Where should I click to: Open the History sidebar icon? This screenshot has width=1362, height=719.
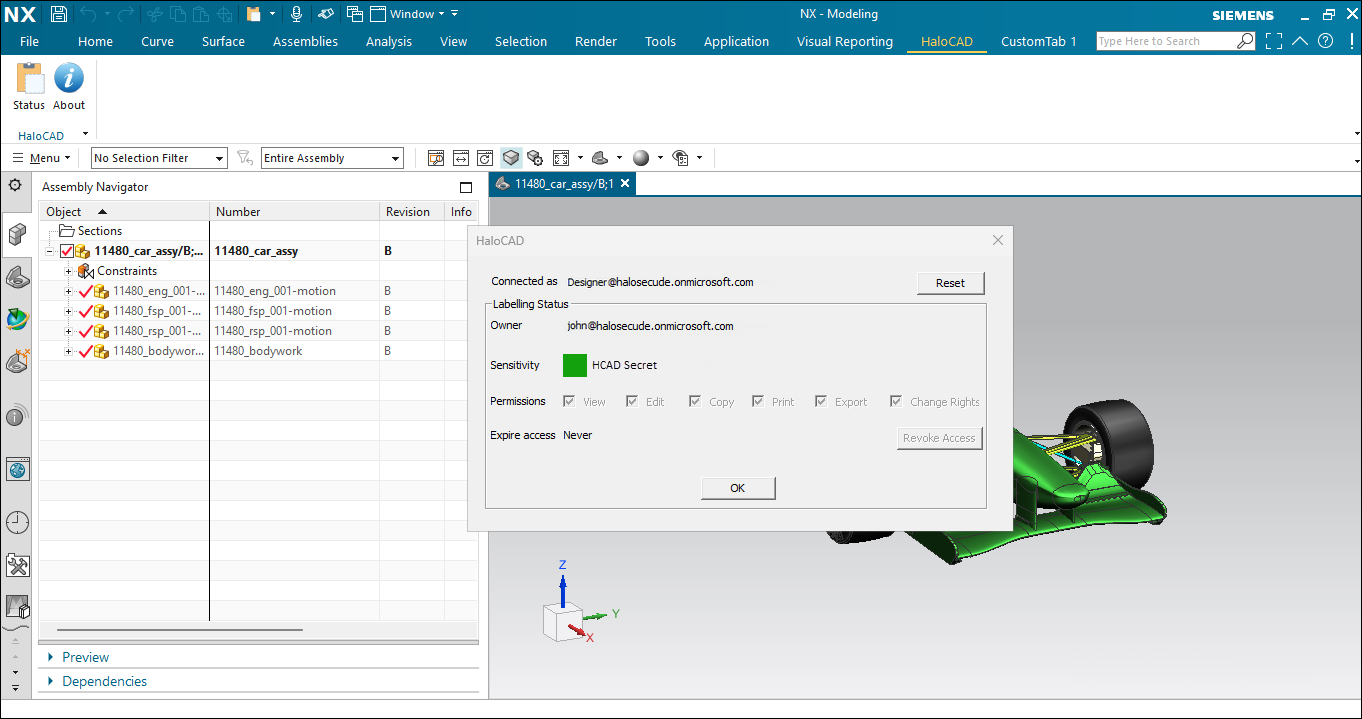(16, 521)
